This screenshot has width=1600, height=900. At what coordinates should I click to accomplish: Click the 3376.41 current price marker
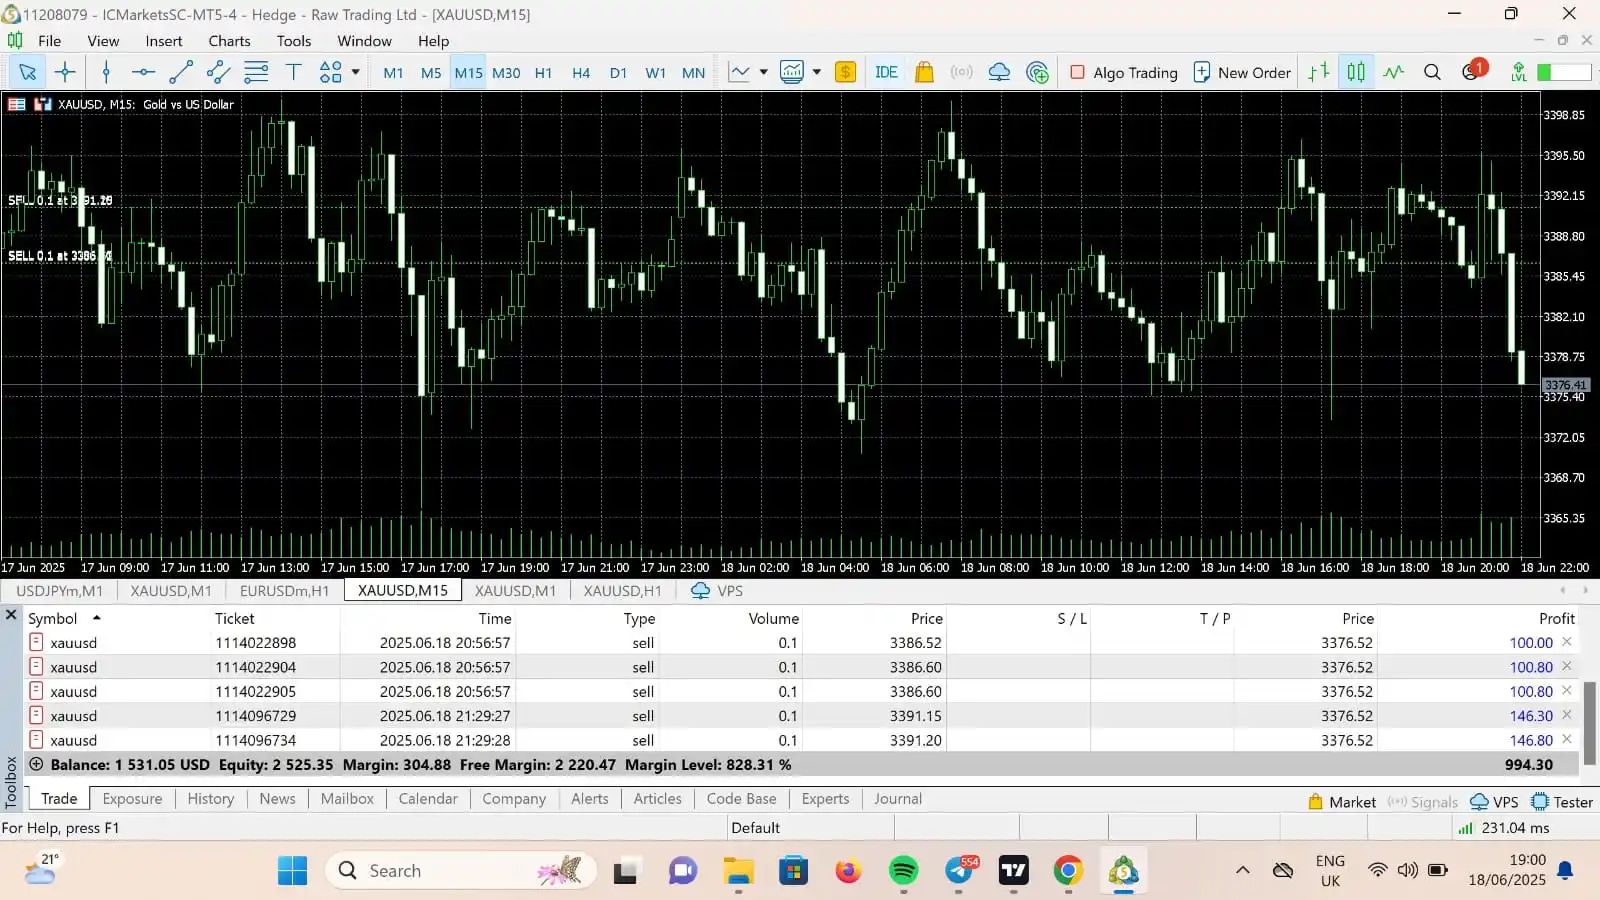coord(1565,385)
